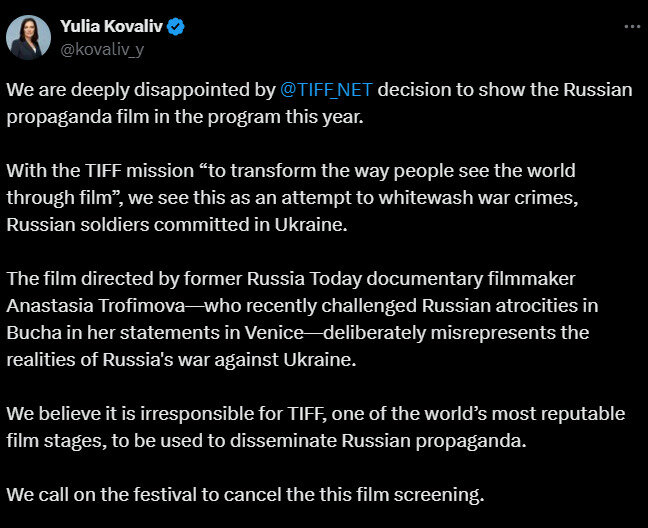Select "Russian soldiers committed in Ukraine" line
648x528 pixels.
point(177,225)
